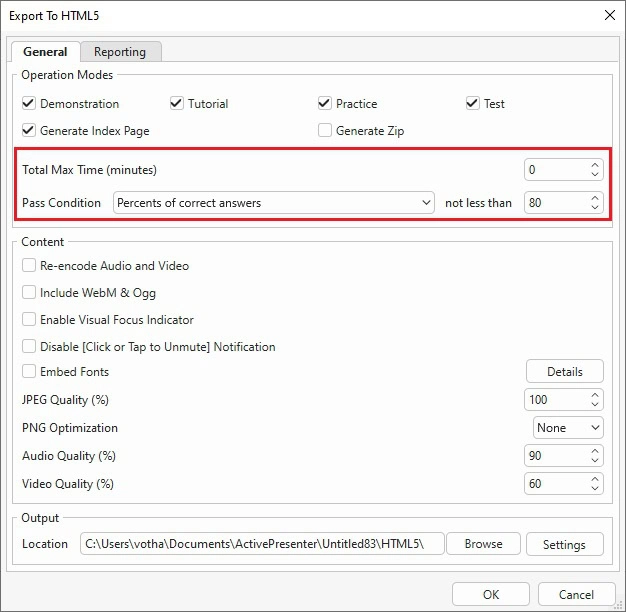626x612 pixels.
Task: Increase Total Max Time with up arrow
Action: click(x=595, y=165)
